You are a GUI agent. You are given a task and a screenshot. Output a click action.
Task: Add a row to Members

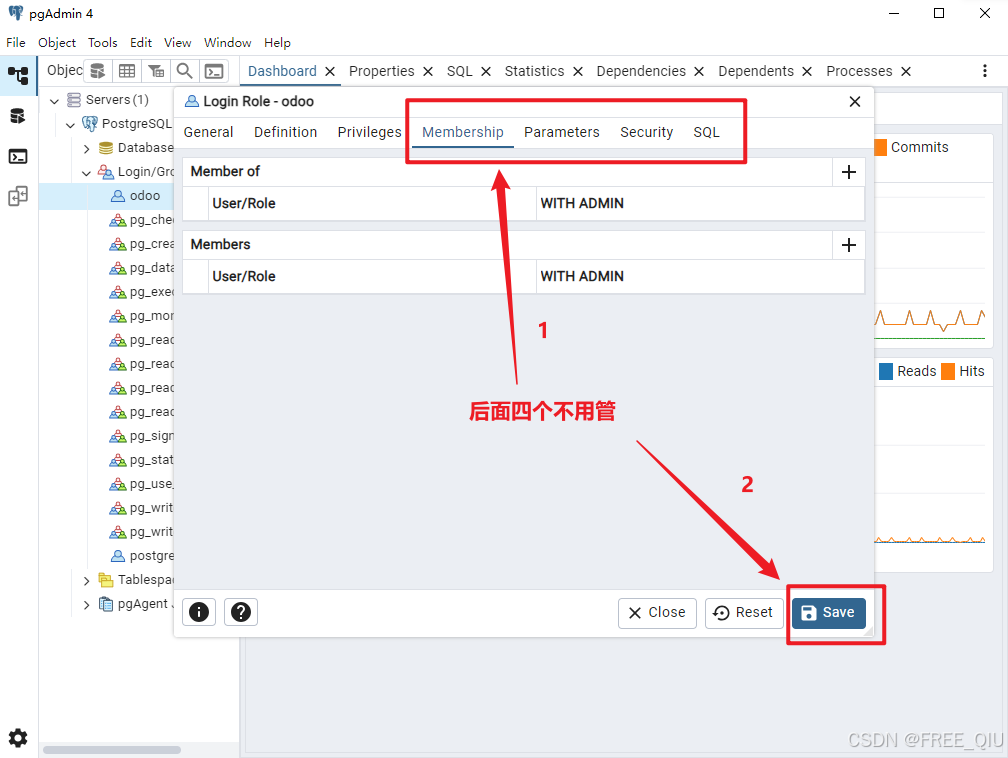tap(849, 245)
